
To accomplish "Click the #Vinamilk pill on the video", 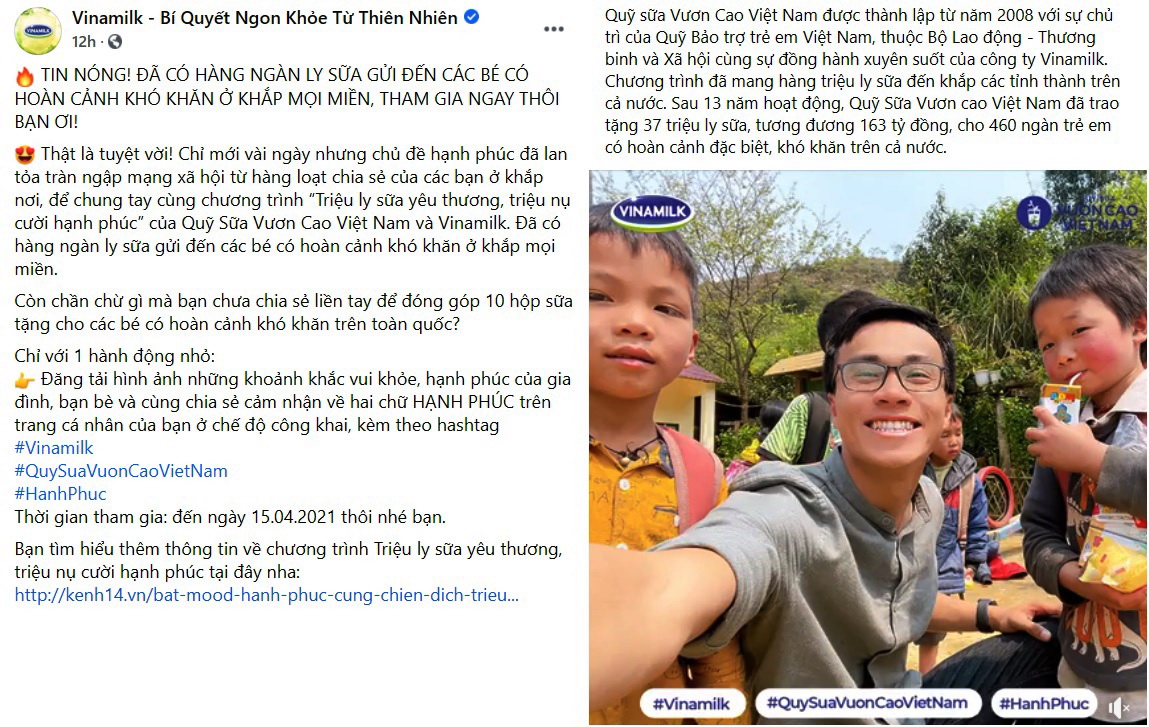I will (x=692, y=704).
